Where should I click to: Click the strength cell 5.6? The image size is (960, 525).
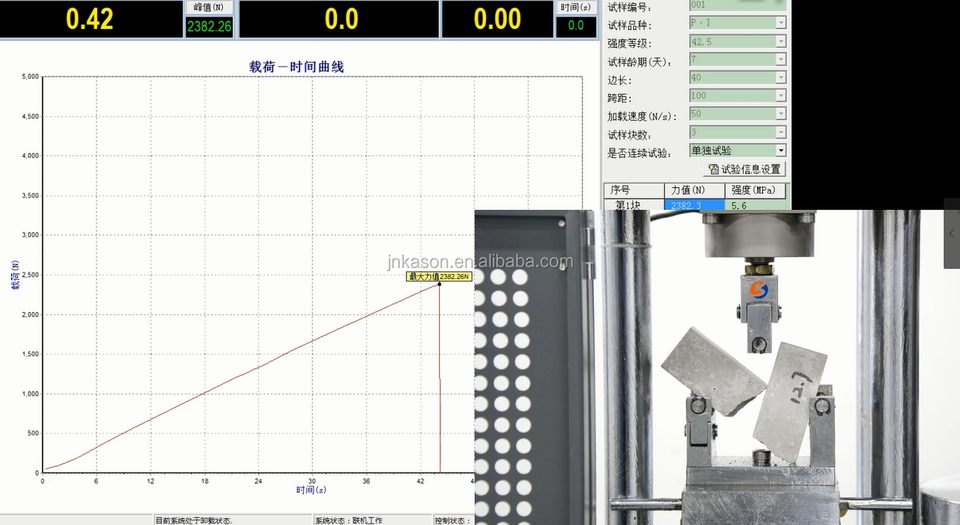(x=754, y=205)
